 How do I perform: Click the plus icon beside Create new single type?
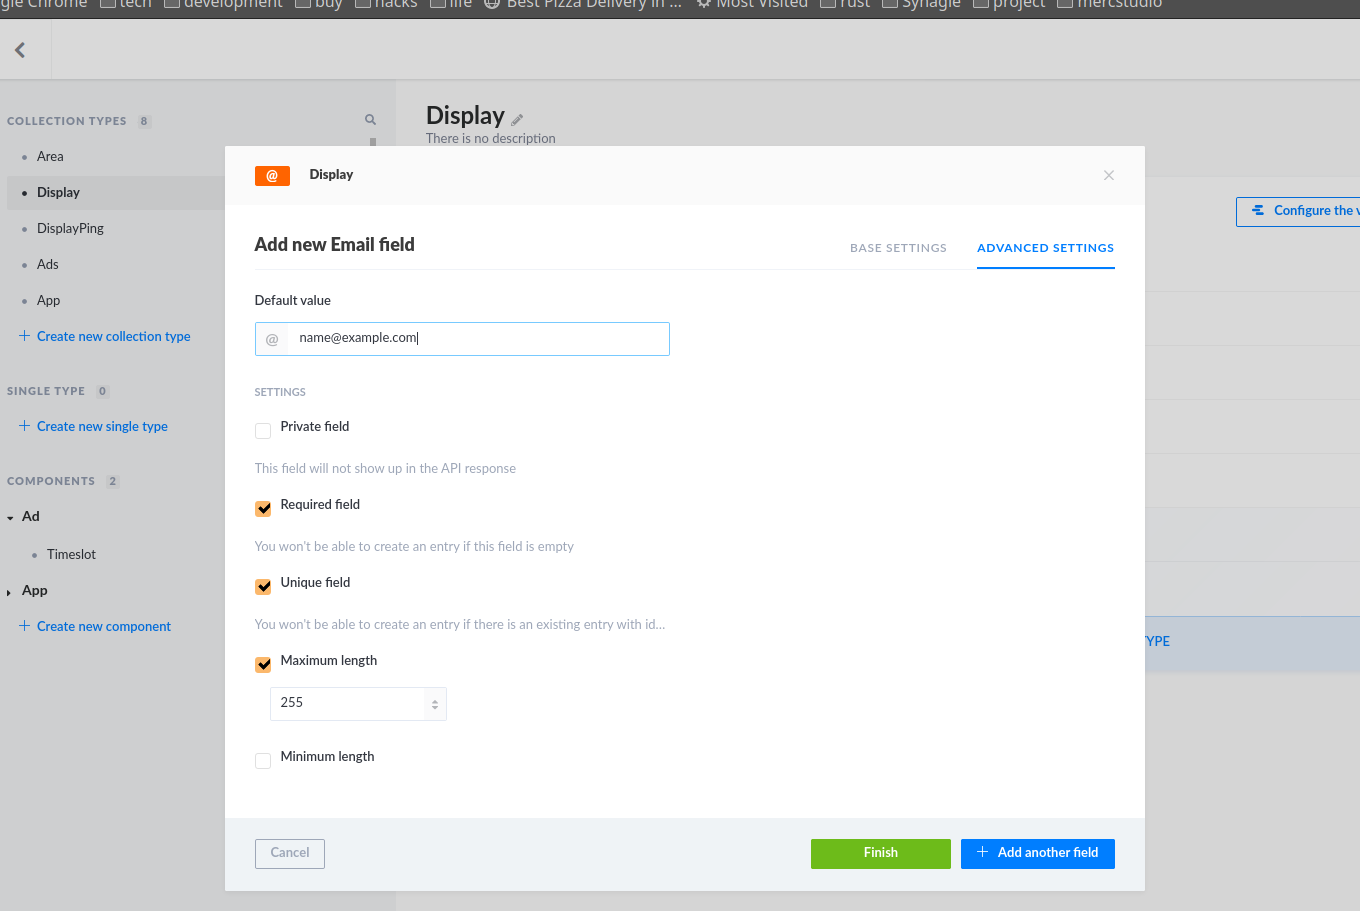pyautogui.click(x=24, y=426)
